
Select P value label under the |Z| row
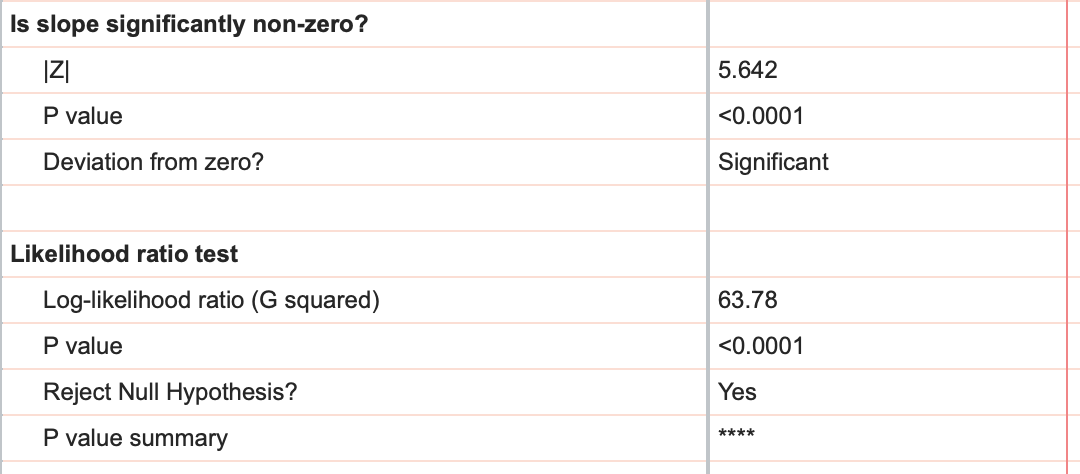coord(83,116)
